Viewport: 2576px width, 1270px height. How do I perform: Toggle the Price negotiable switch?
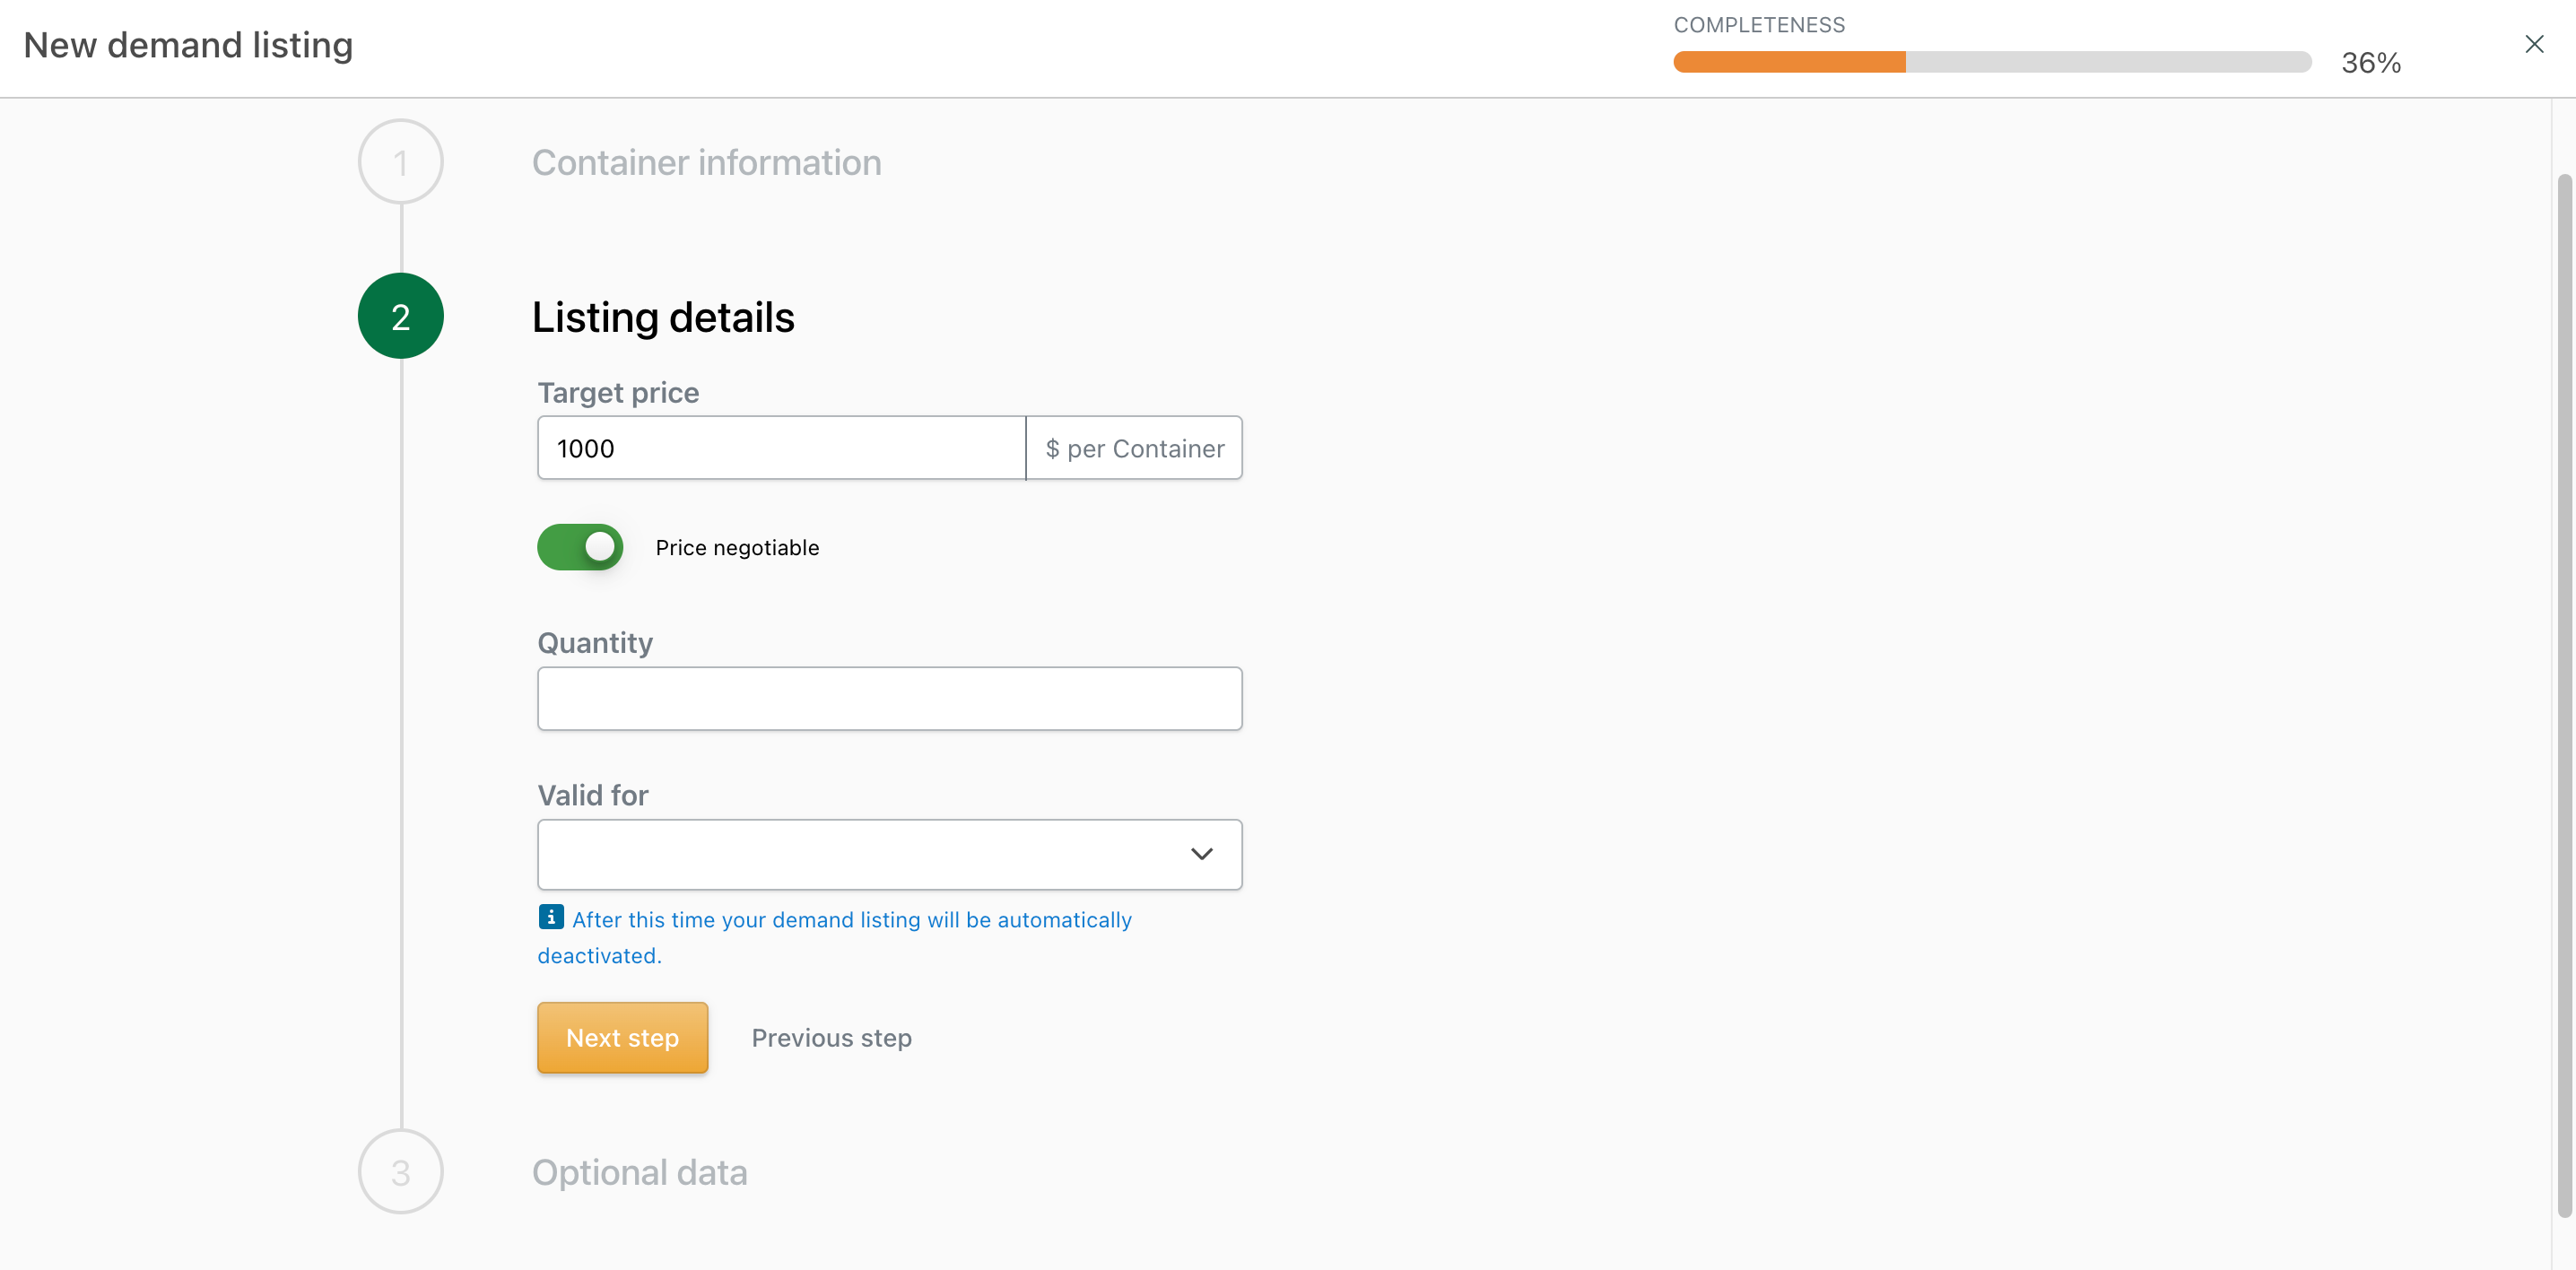pyautogui.click(x=580, y=547)
